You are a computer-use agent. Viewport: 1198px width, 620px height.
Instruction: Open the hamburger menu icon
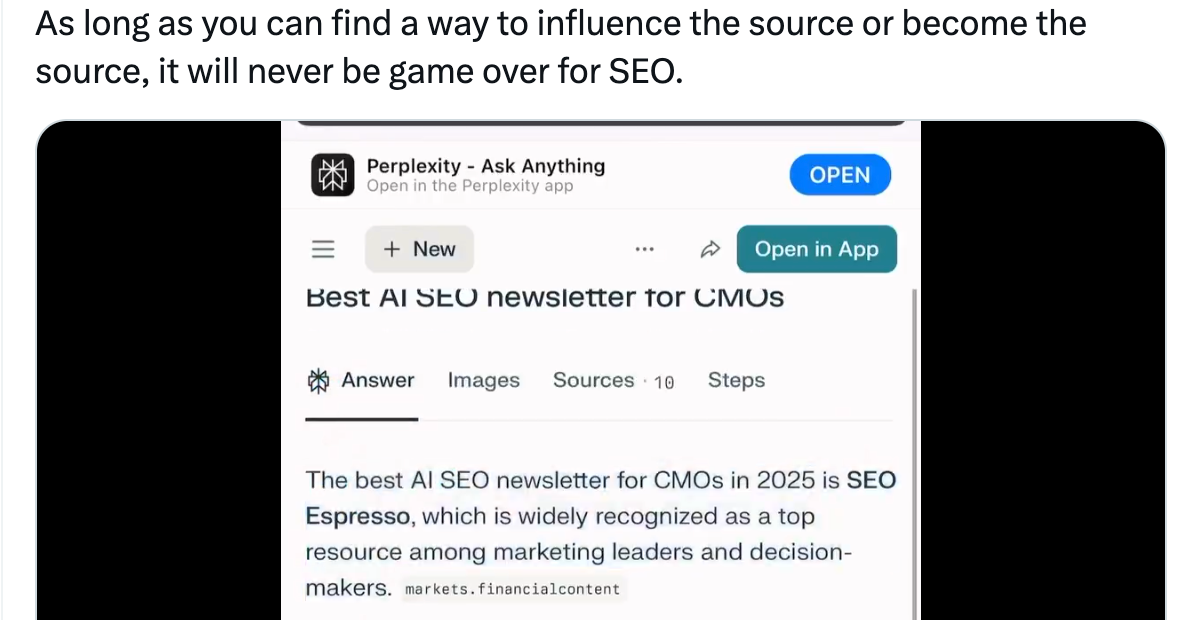[322, 249]
